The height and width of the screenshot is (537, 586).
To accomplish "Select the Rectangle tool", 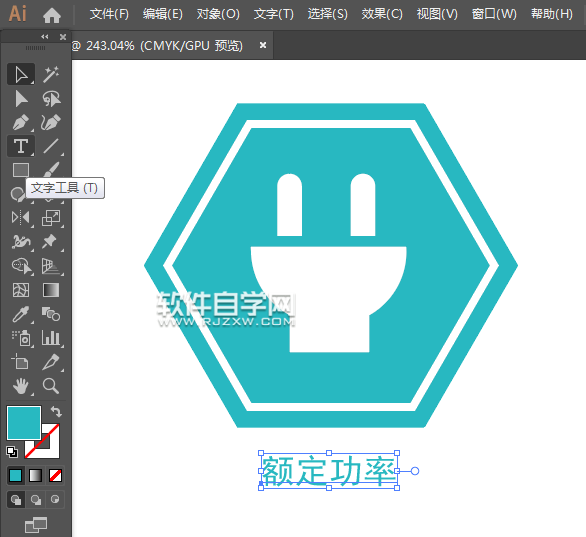I will point(21,170).
